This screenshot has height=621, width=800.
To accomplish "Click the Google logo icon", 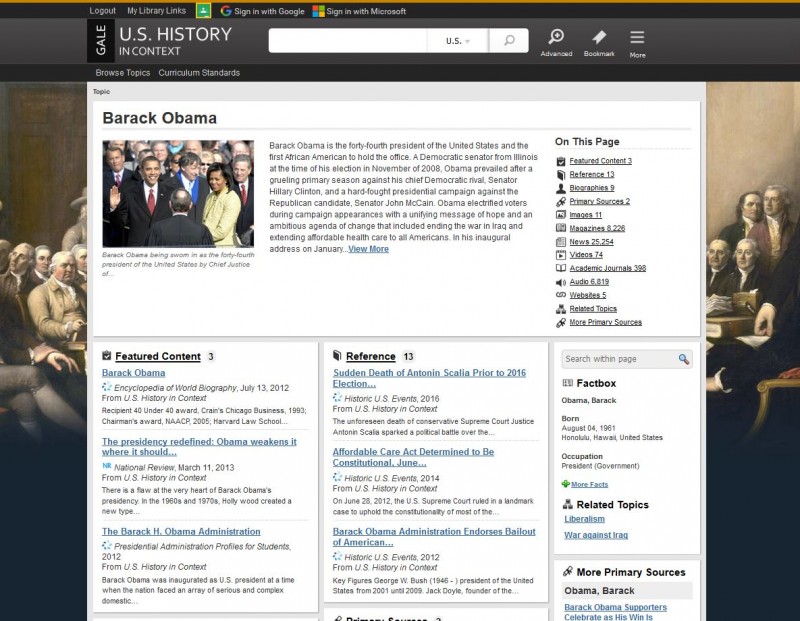I will [226, 11].
